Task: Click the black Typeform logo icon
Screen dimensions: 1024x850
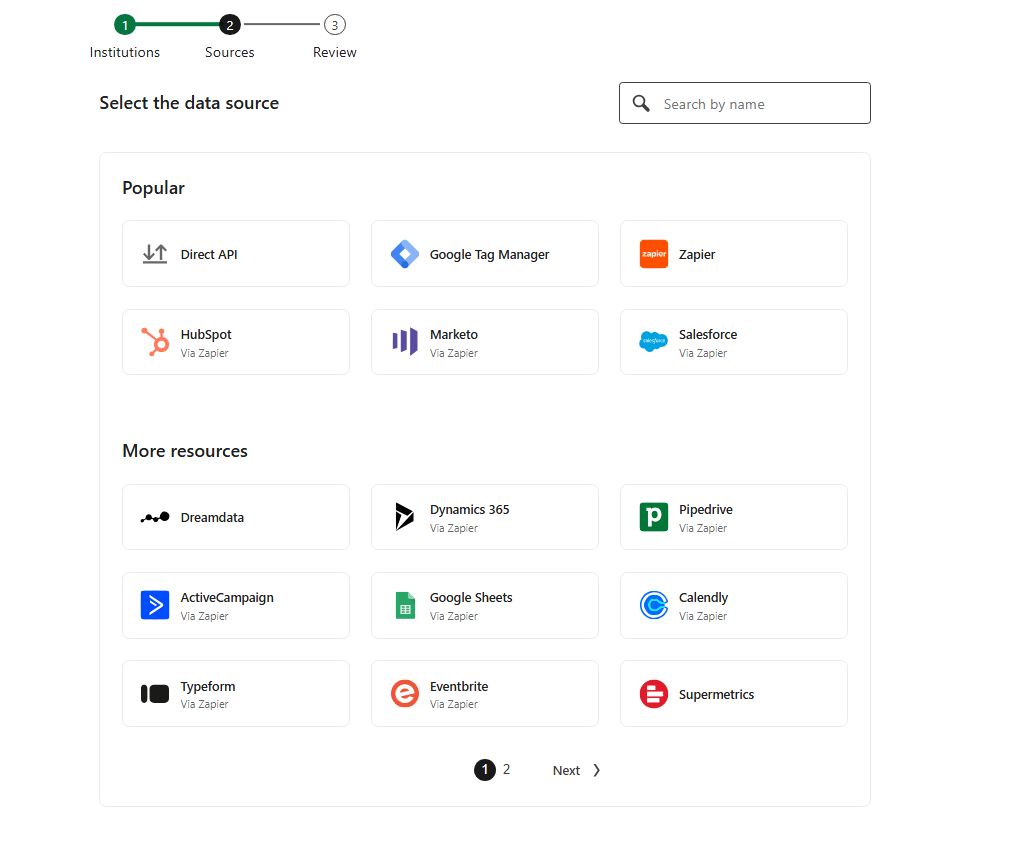Action: (155, 693)
